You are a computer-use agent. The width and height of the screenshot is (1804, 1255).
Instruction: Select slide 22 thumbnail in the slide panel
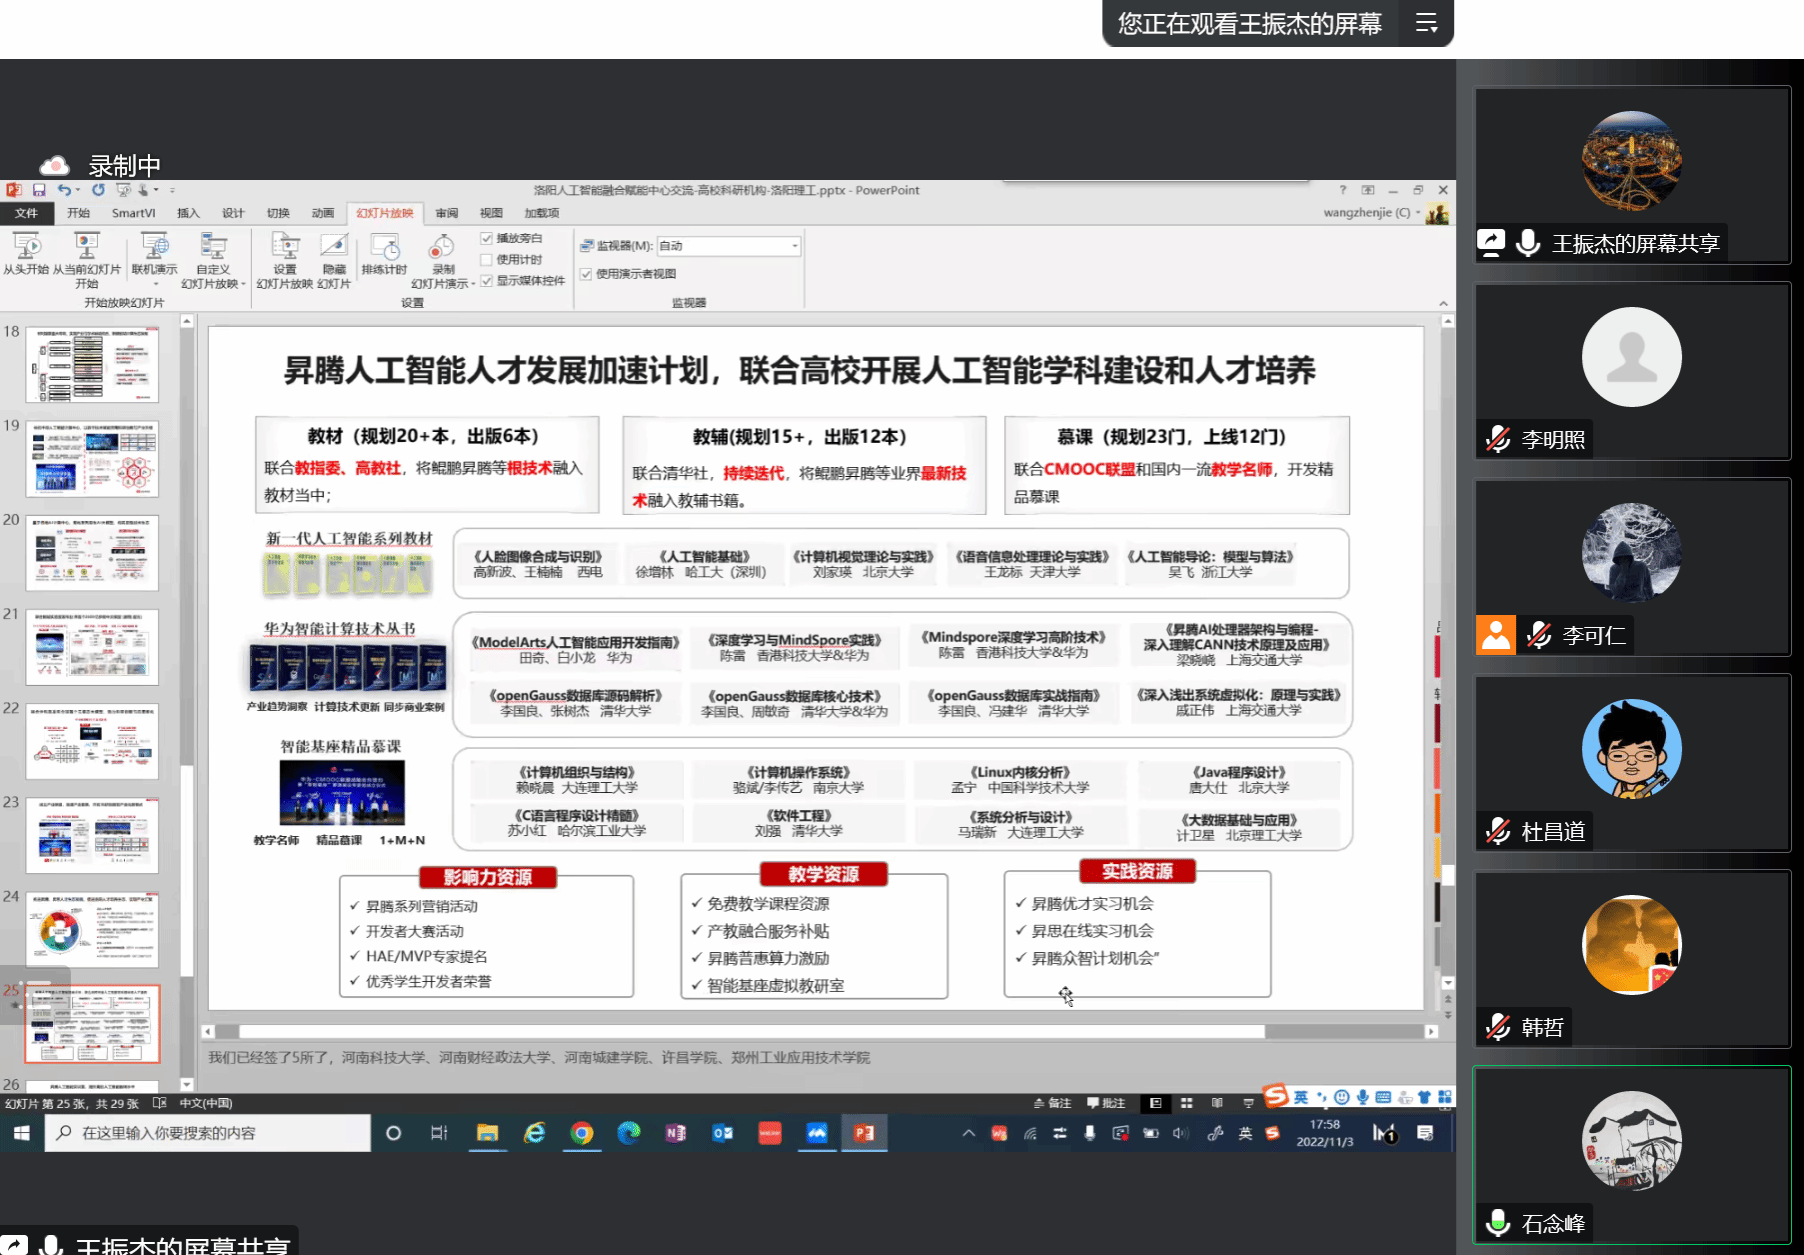(92, 741)
